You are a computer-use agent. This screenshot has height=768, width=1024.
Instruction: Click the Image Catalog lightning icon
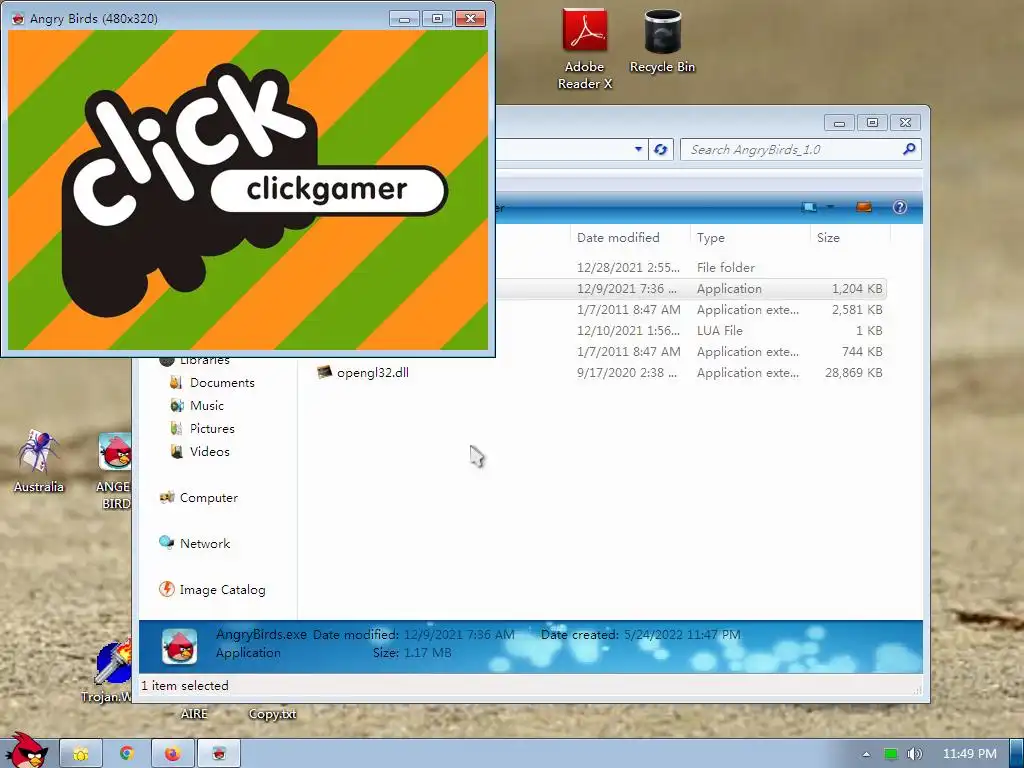pos(167,589)
